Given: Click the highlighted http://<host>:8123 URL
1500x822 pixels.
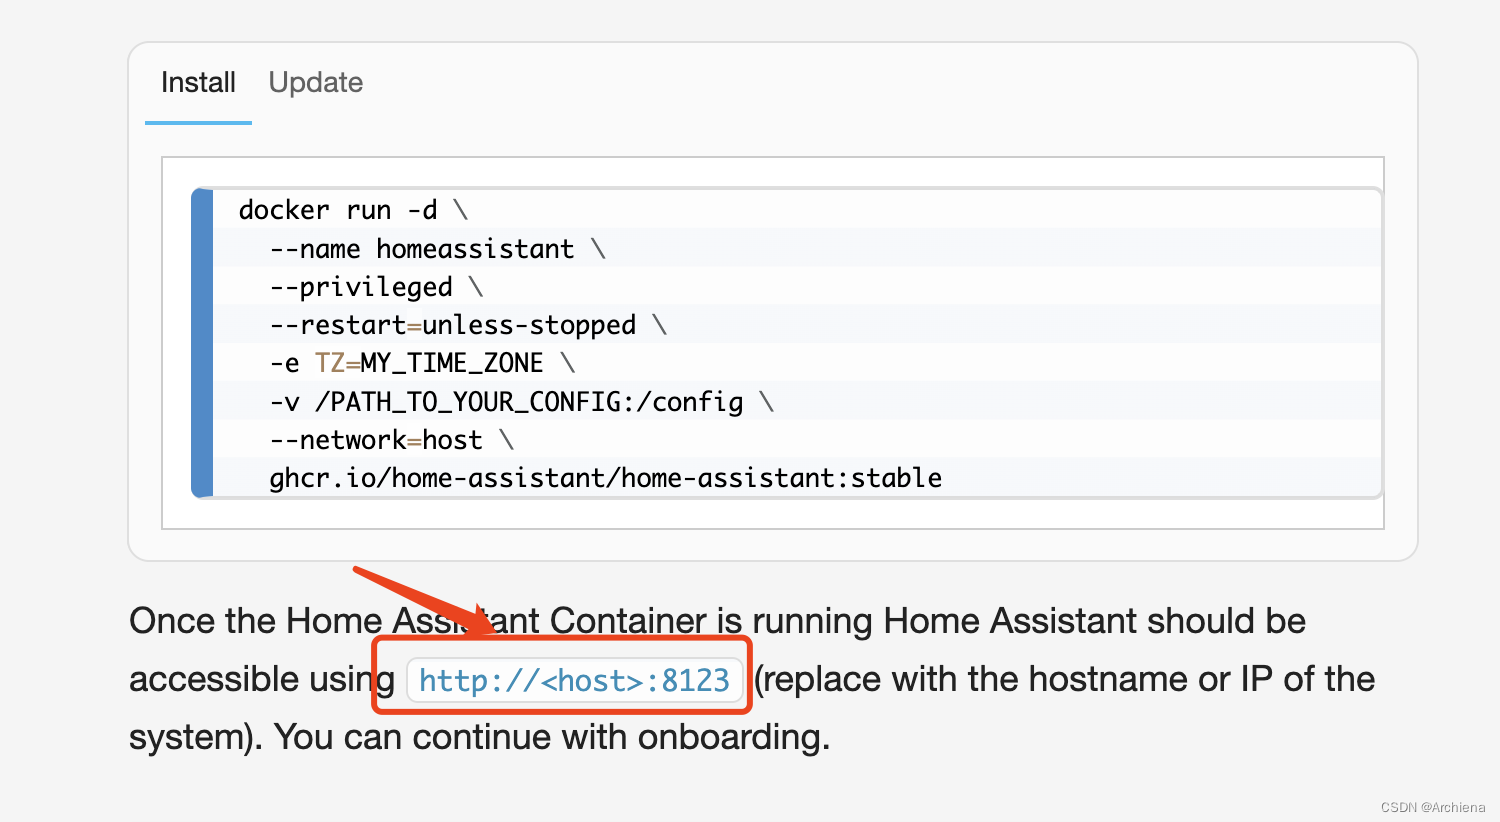Looking at the screenshot, I should click(575, 679).
